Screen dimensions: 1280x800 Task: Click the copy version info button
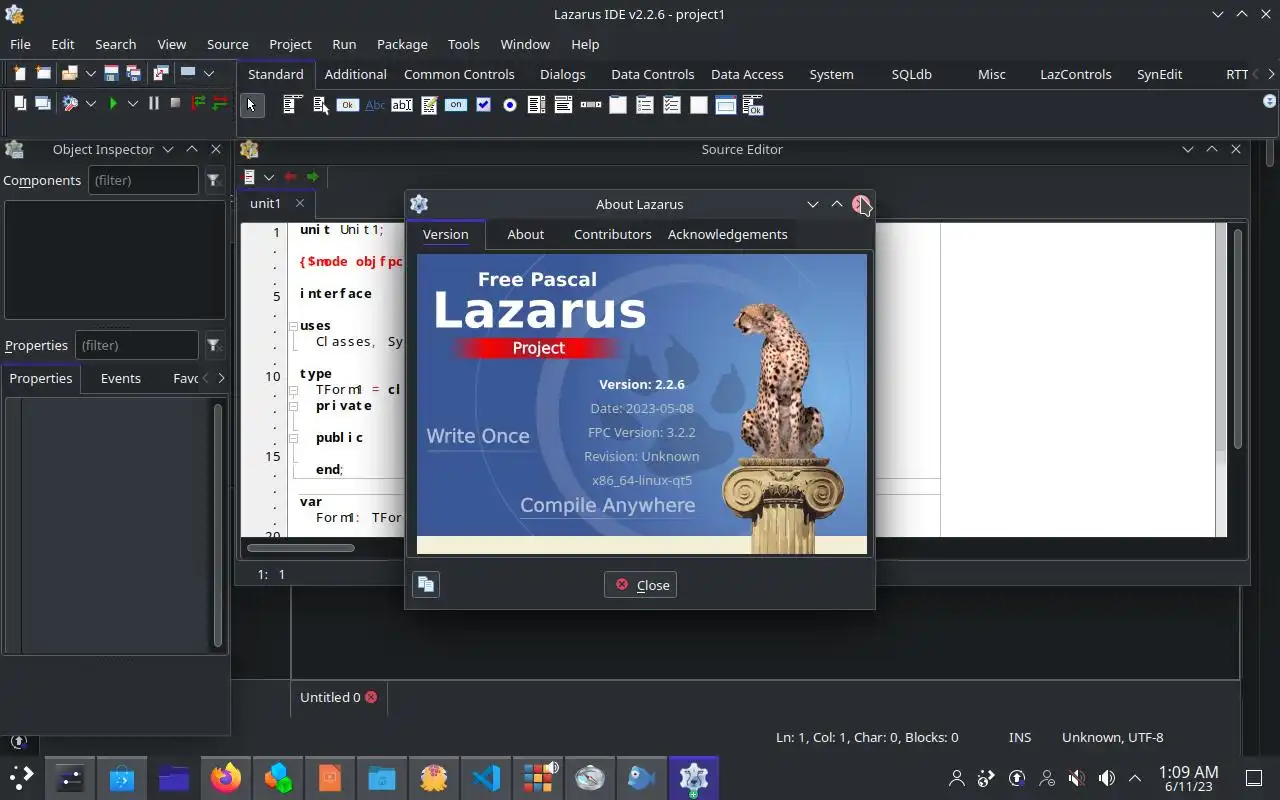[x=426, y=585]
